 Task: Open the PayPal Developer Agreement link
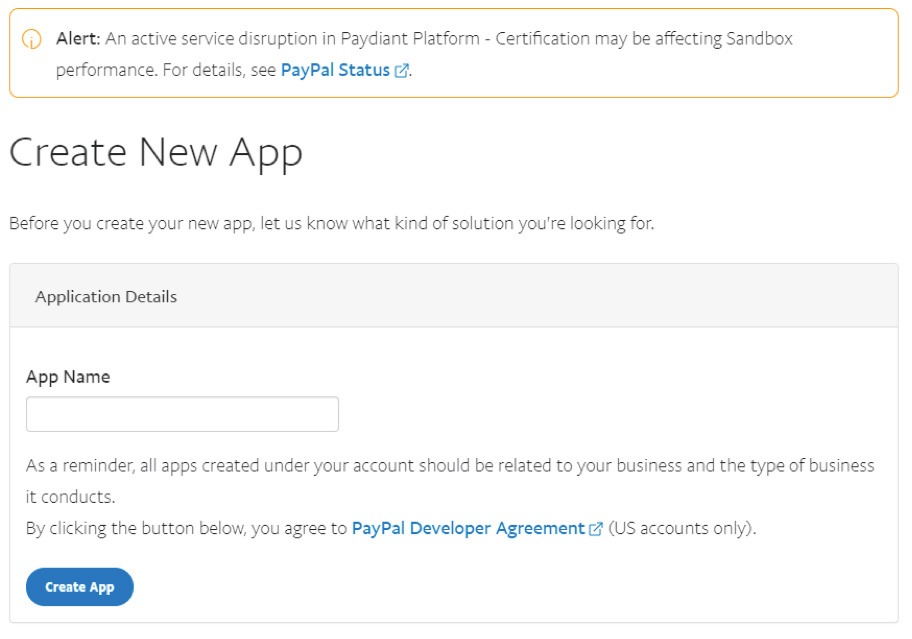(x=467, y=528)
